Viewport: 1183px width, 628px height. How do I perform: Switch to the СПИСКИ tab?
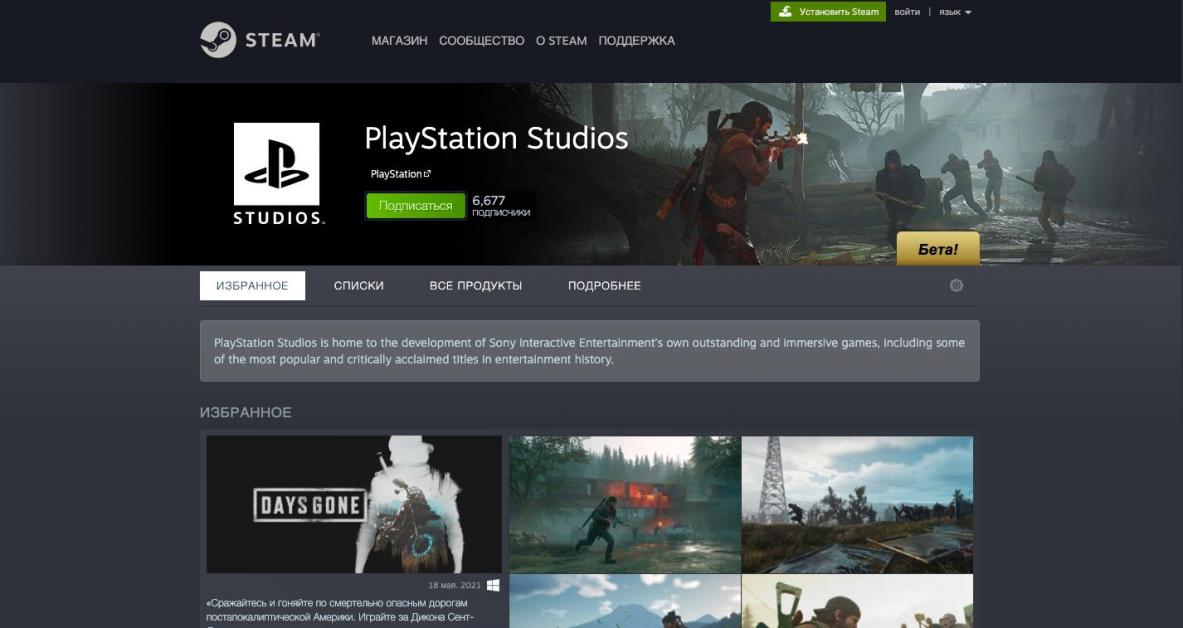coord(358,285)
